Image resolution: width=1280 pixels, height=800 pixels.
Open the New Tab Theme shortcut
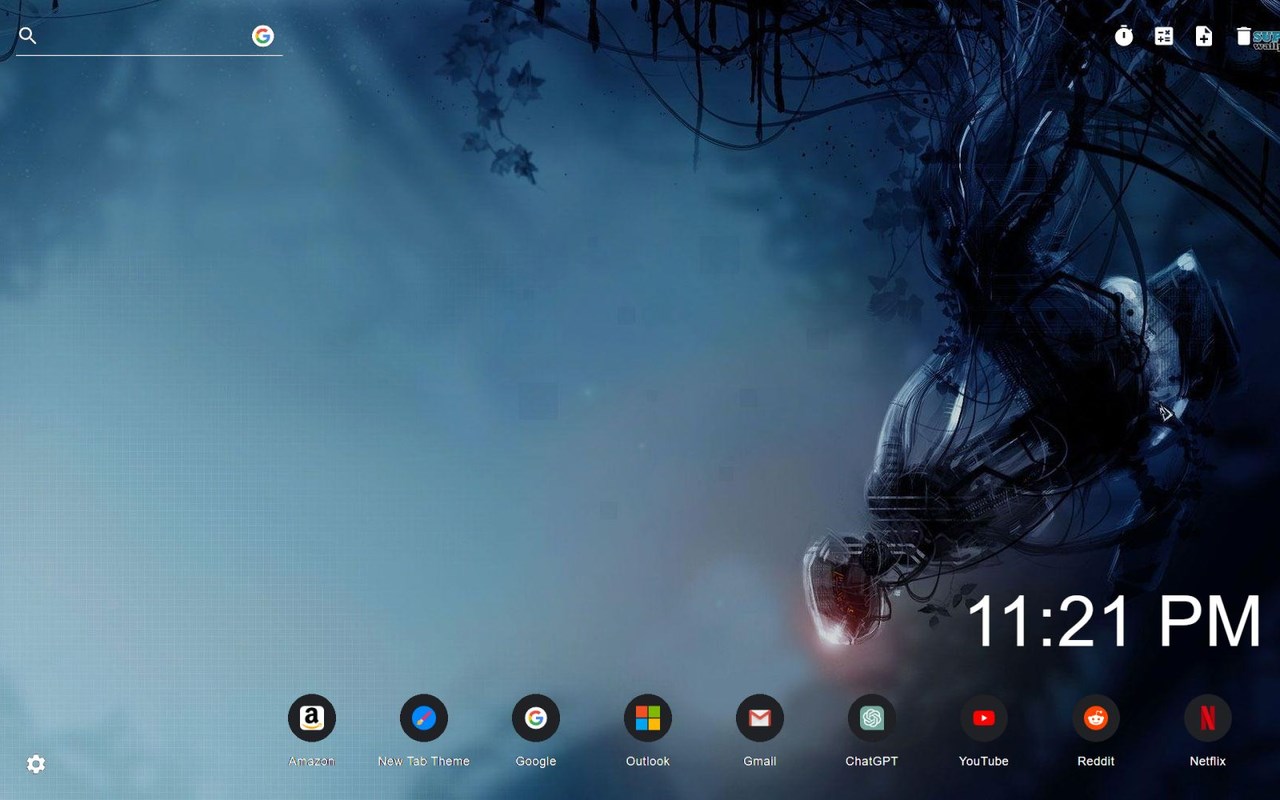tap(424, 718)
